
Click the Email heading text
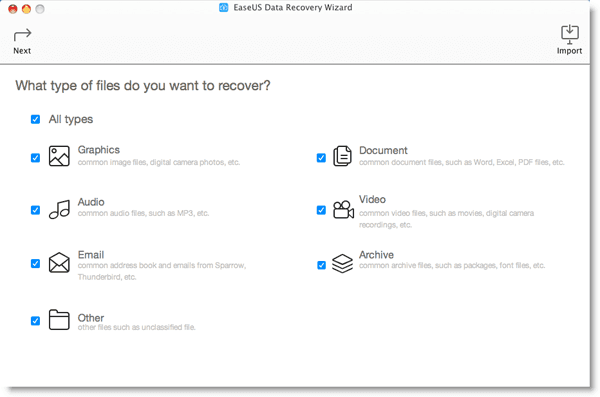point(91,255)
